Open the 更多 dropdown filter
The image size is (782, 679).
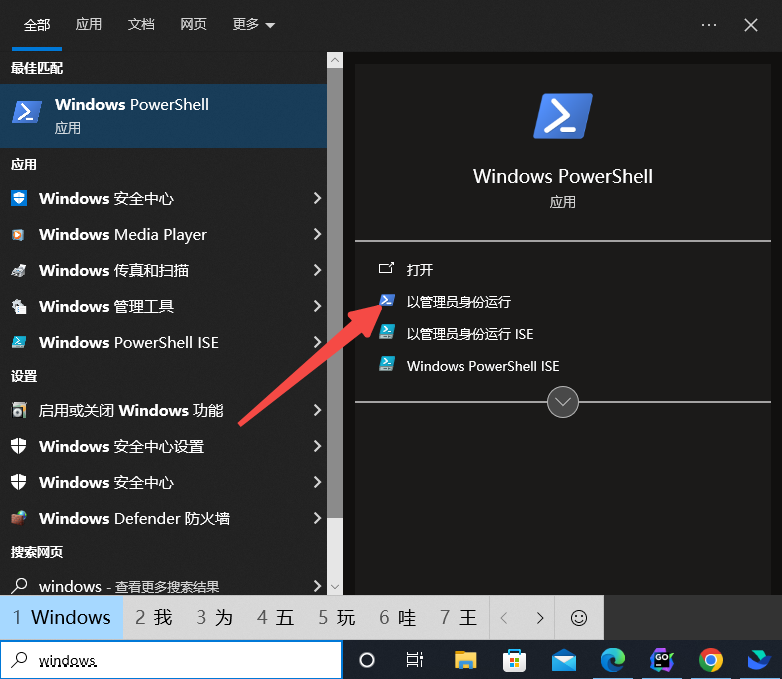(253, 24)
